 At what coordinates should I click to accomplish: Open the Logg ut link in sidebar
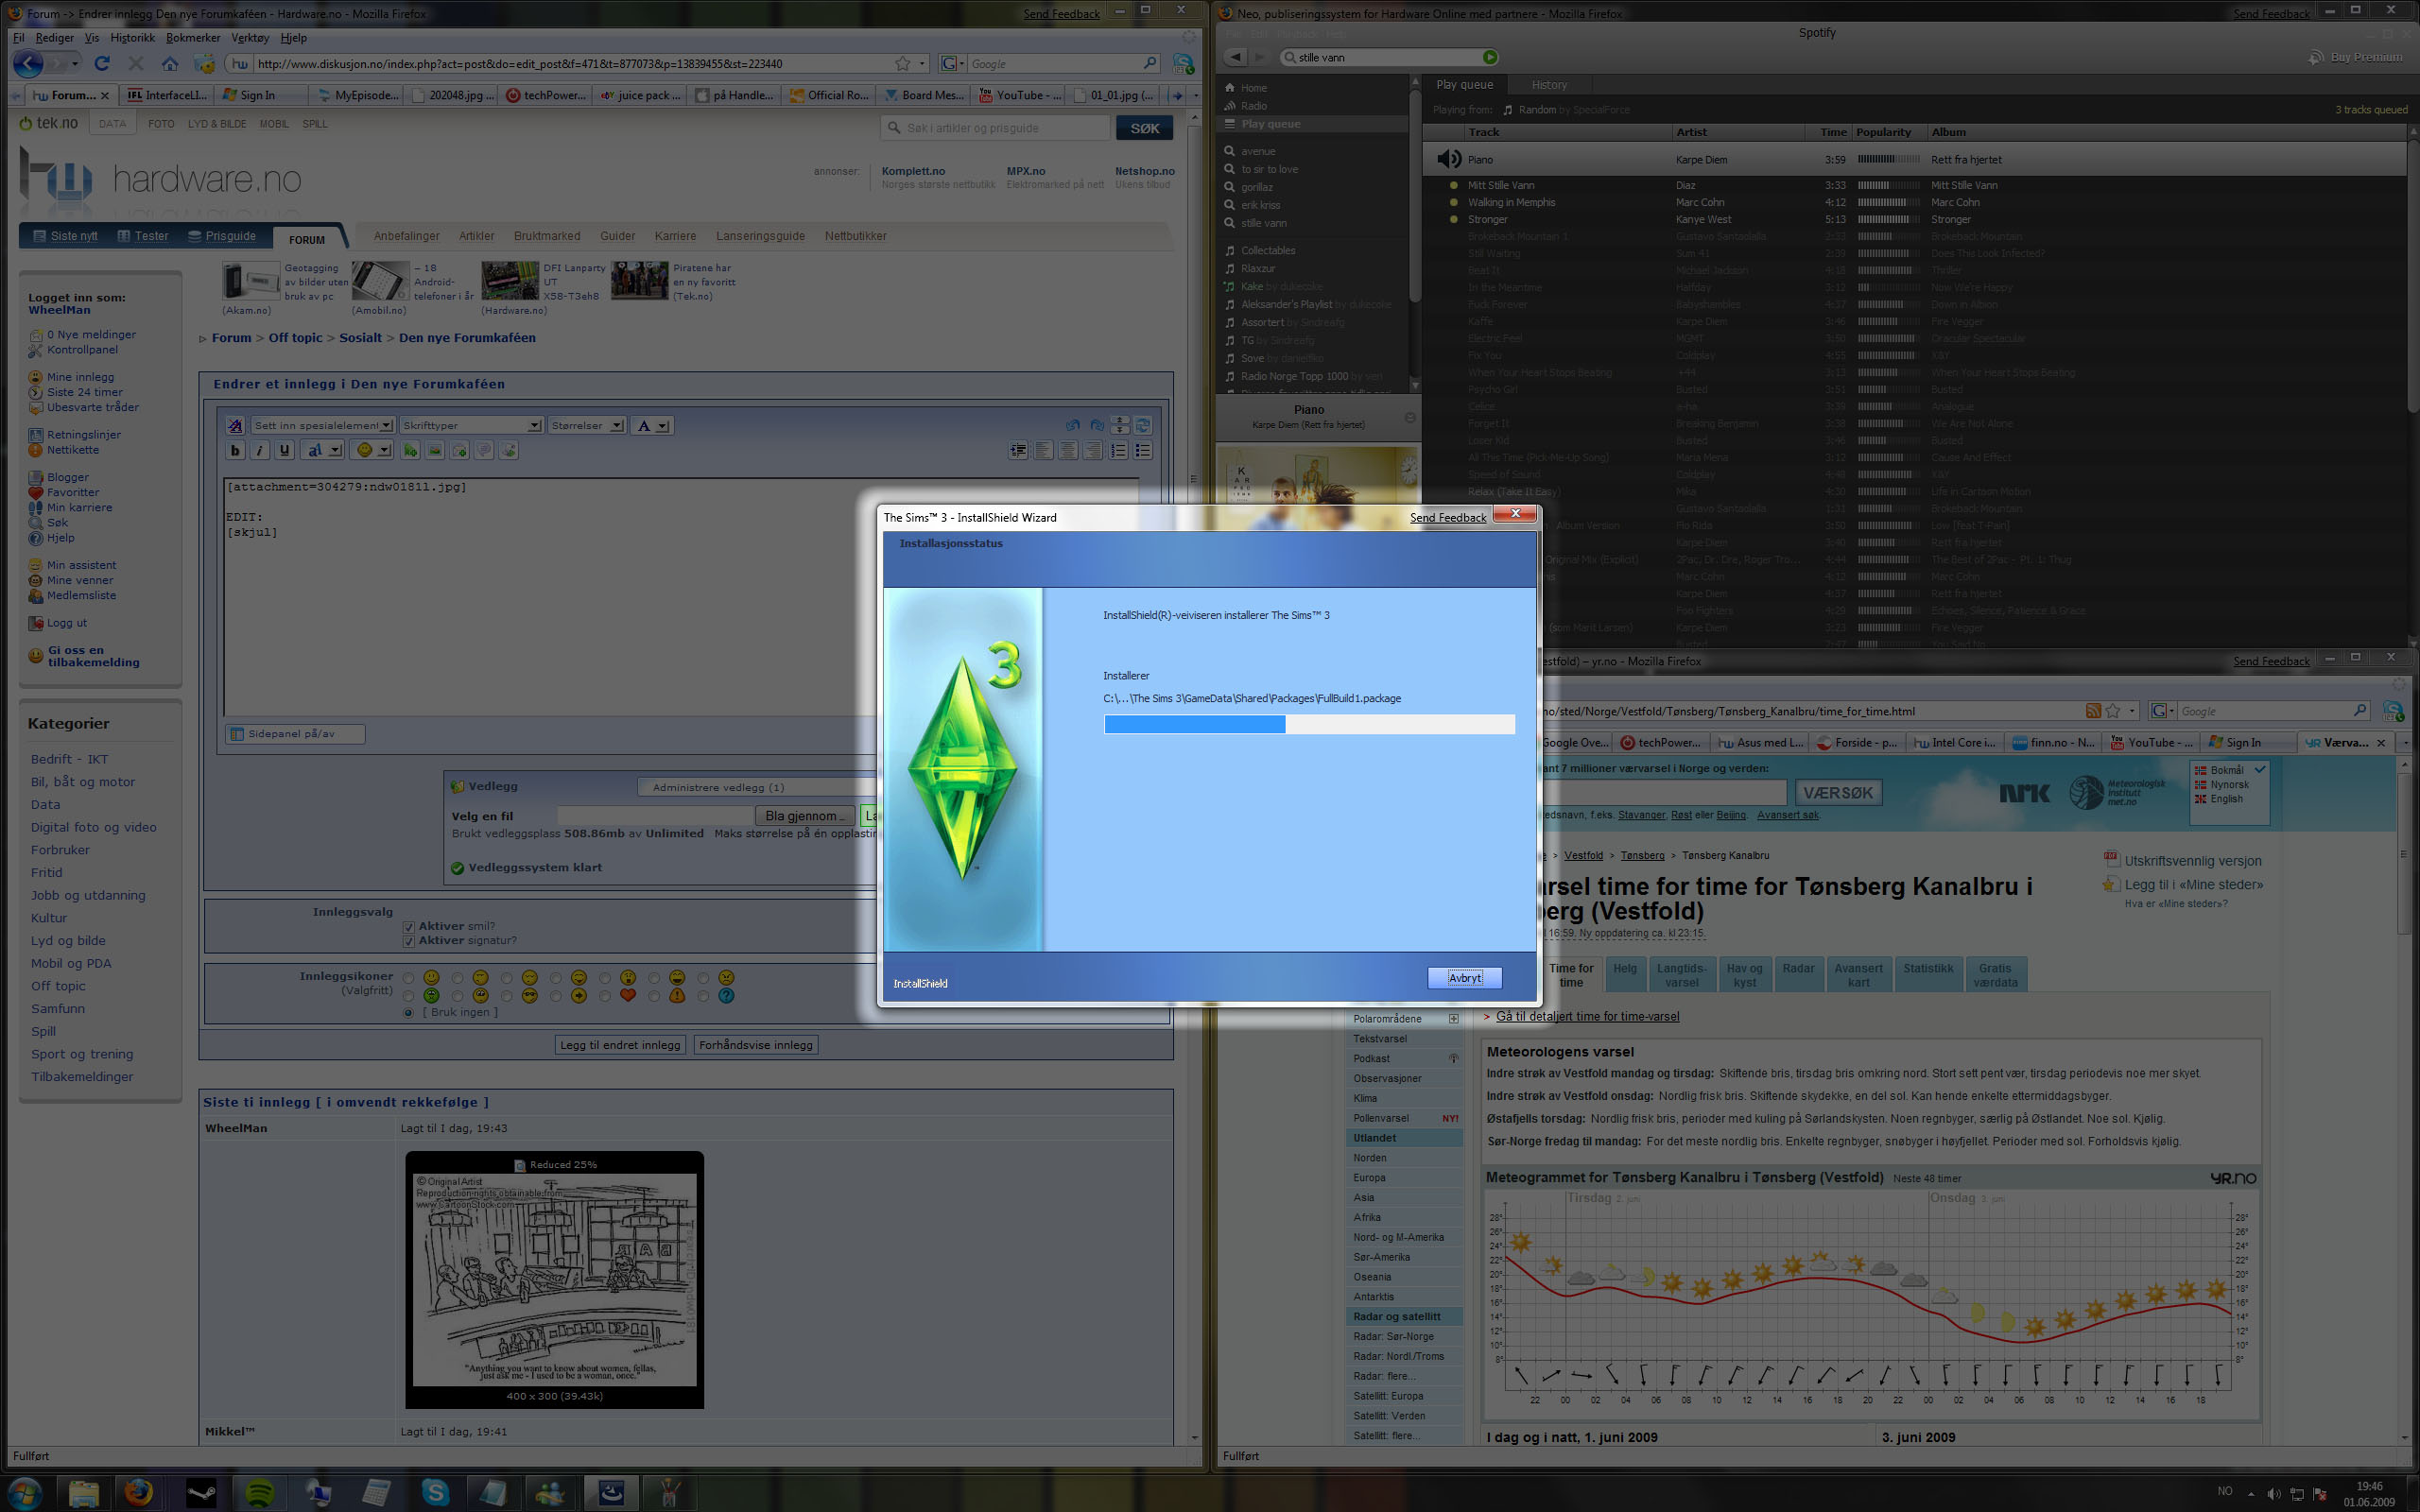[x=66, y=623]
